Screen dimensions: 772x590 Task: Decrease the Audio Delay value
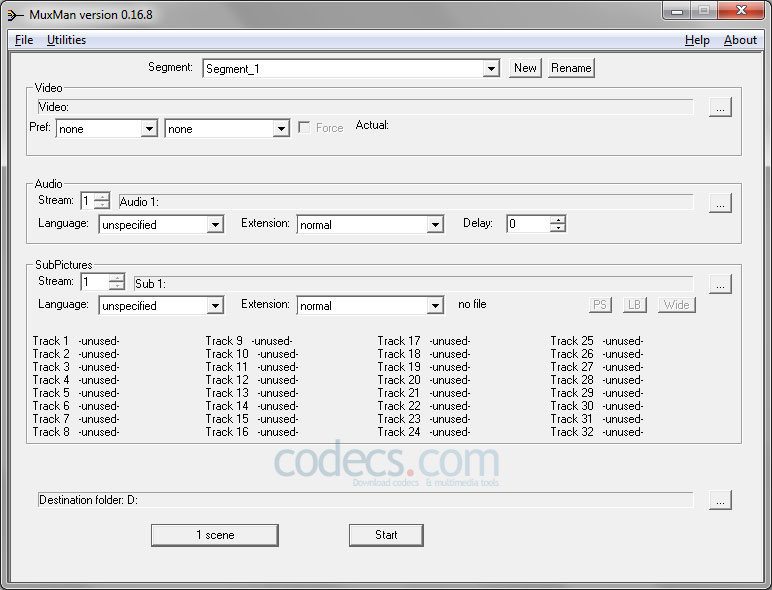pyautogui.click(x=557, y=228)
